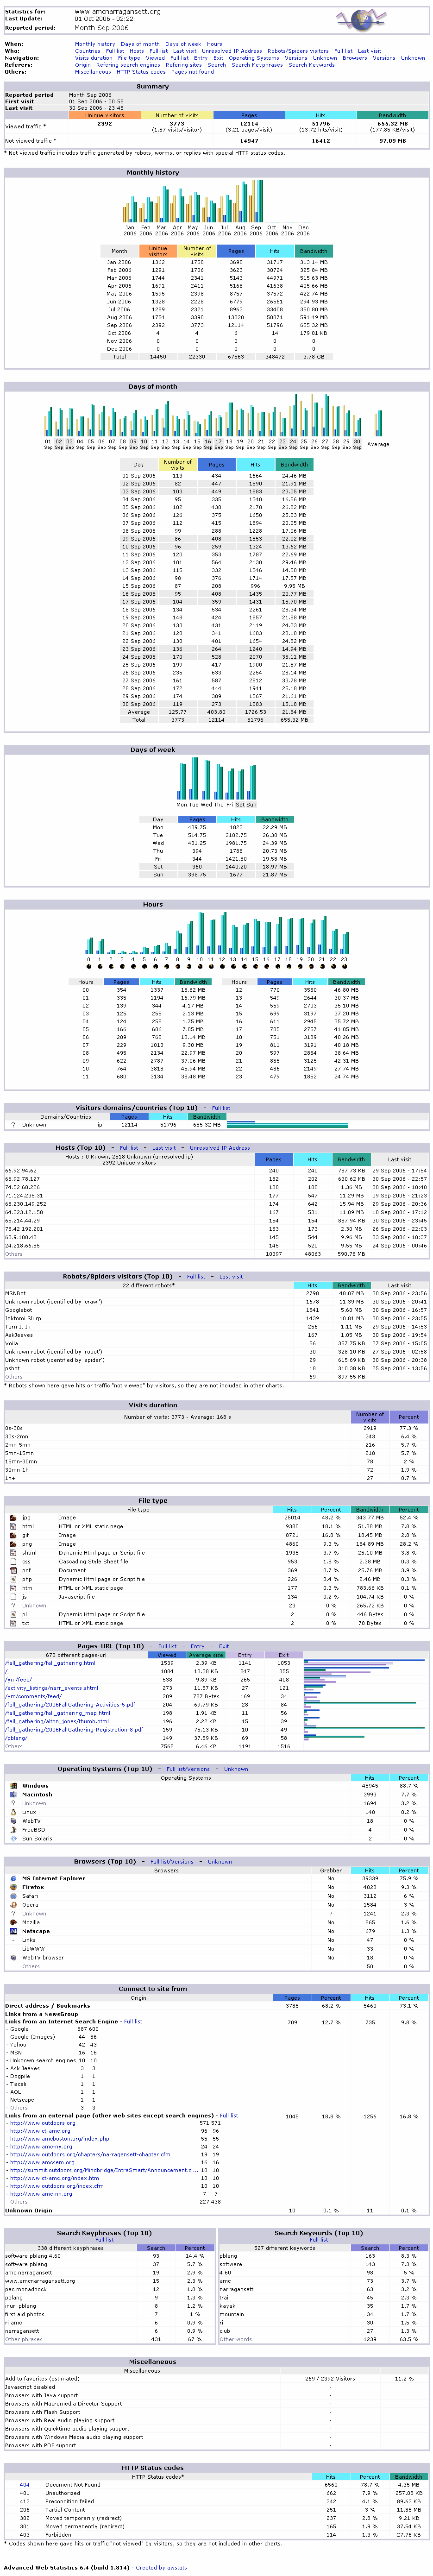The image size is (433, 2576).
Task: Click the Netscape browser icon
Action: click(x=13, y=1931)
